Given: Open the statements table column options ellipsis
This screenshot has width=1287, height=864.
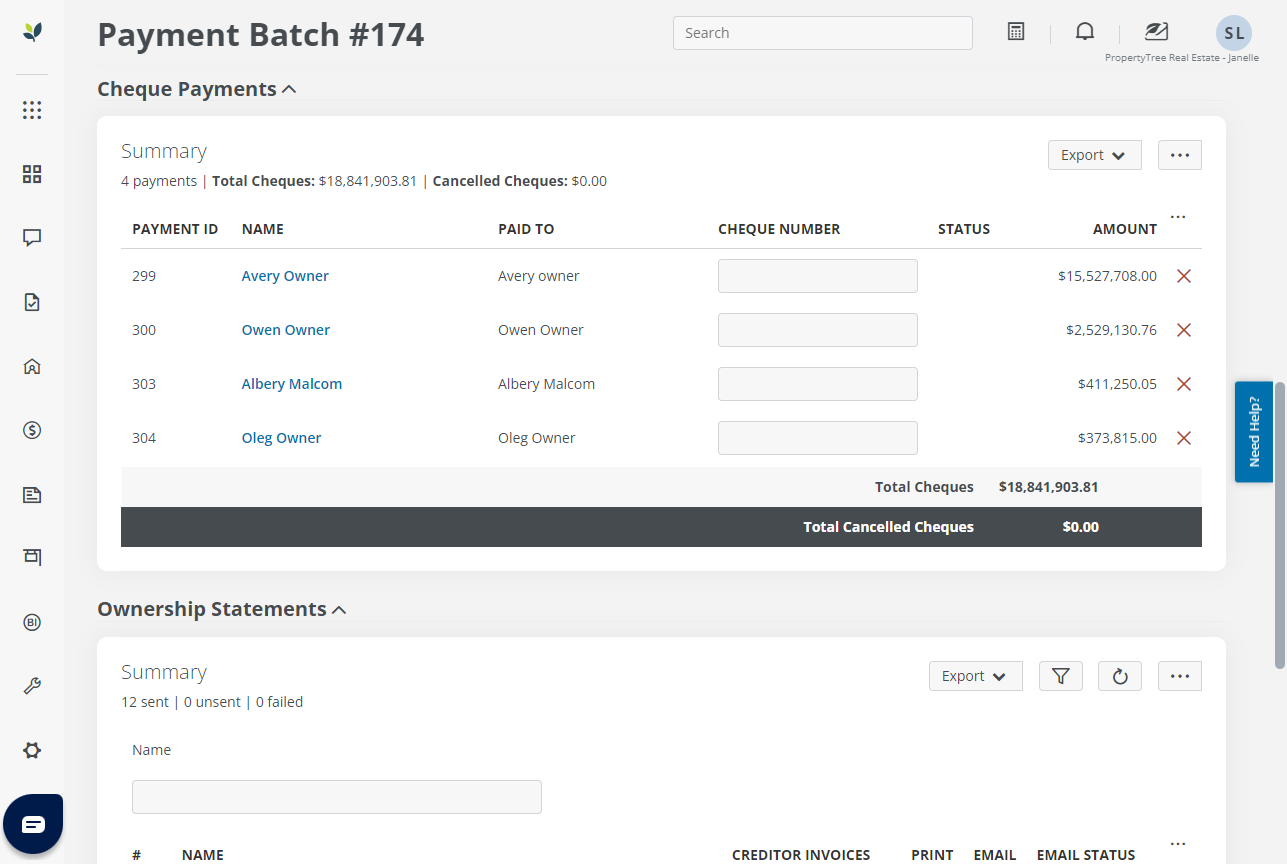Looking at the screenshot, I should [1178, 843].
